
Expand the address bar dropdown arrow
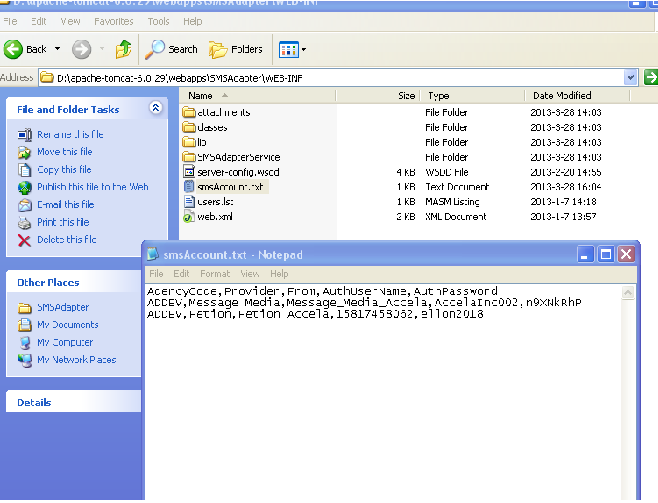pyautogui.click(x=630, y=77)
